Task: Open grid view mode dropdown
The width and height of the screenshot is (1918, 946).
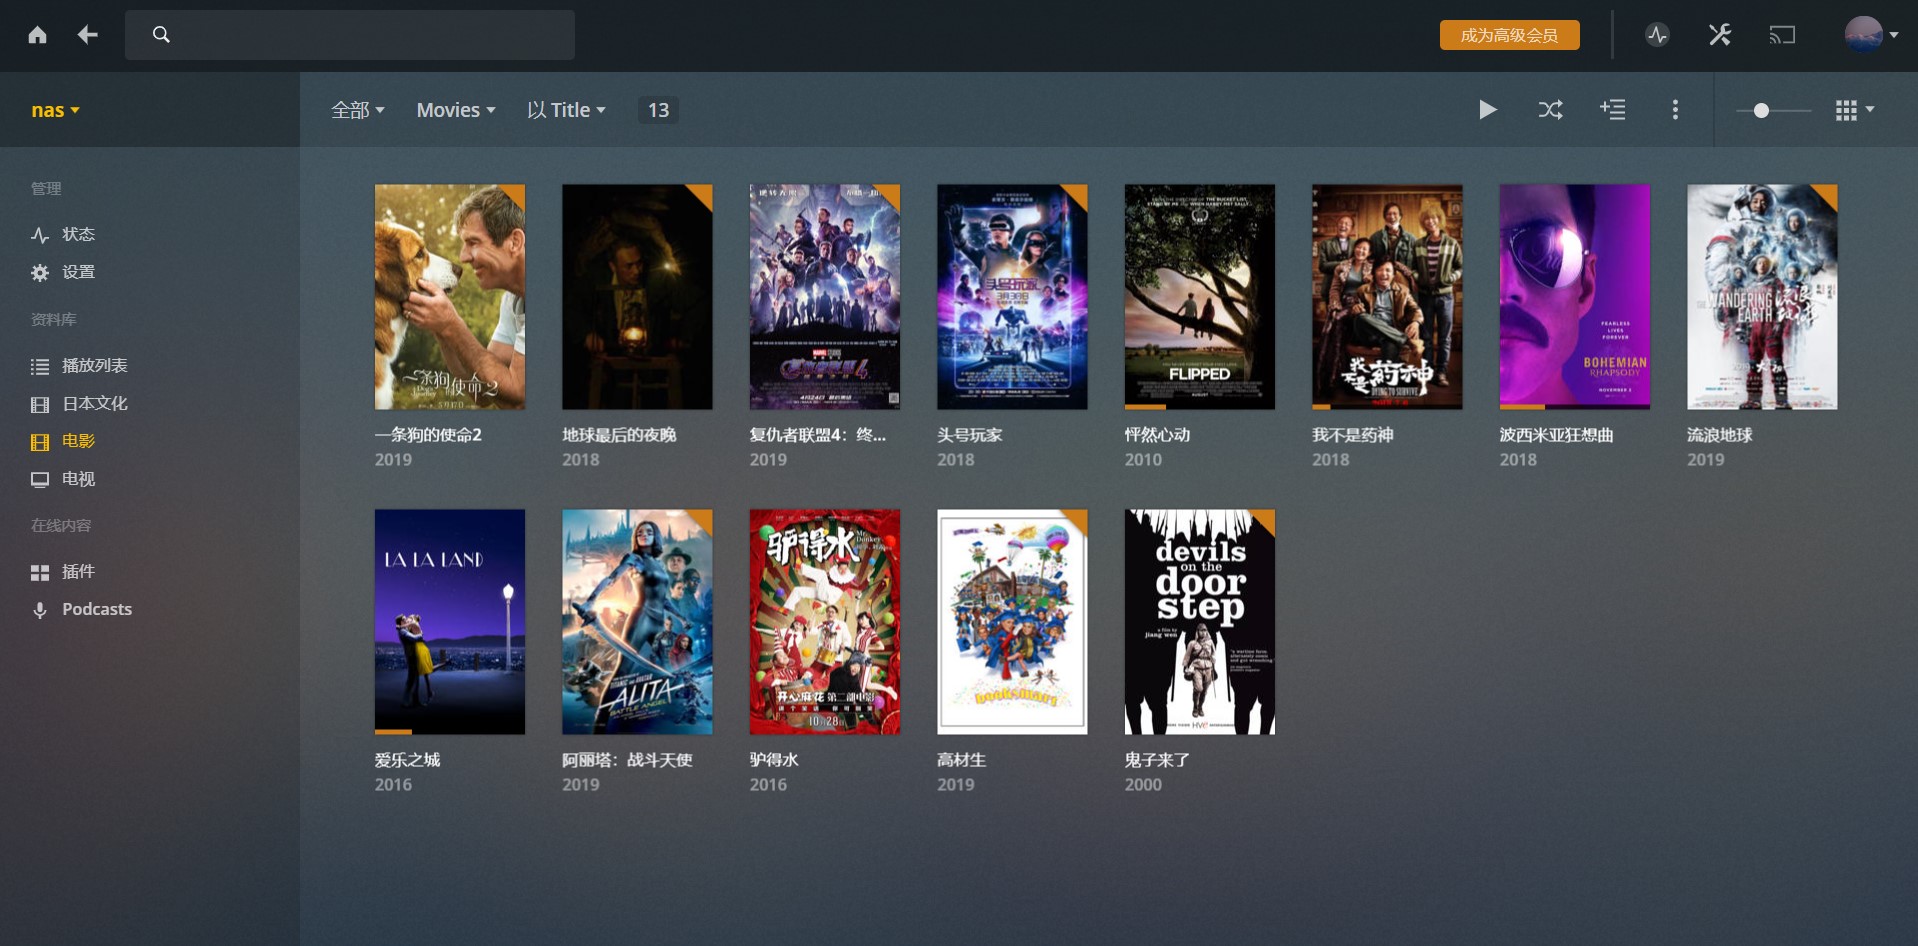Action: [1855, 110]
